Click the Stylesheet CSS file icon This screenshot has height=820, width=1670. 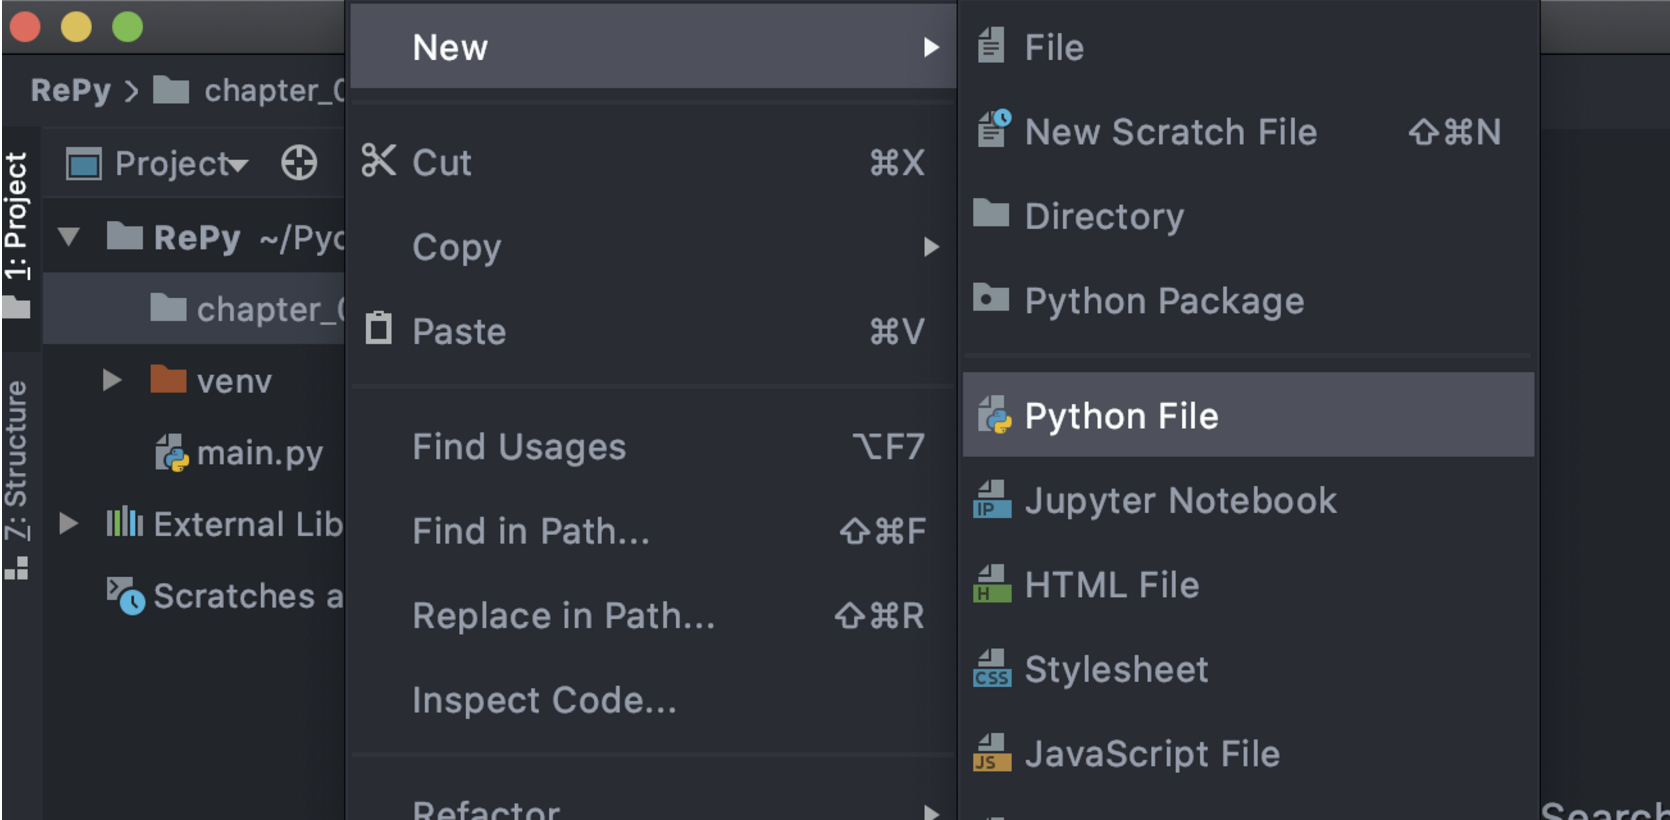(x=991, y=669)
